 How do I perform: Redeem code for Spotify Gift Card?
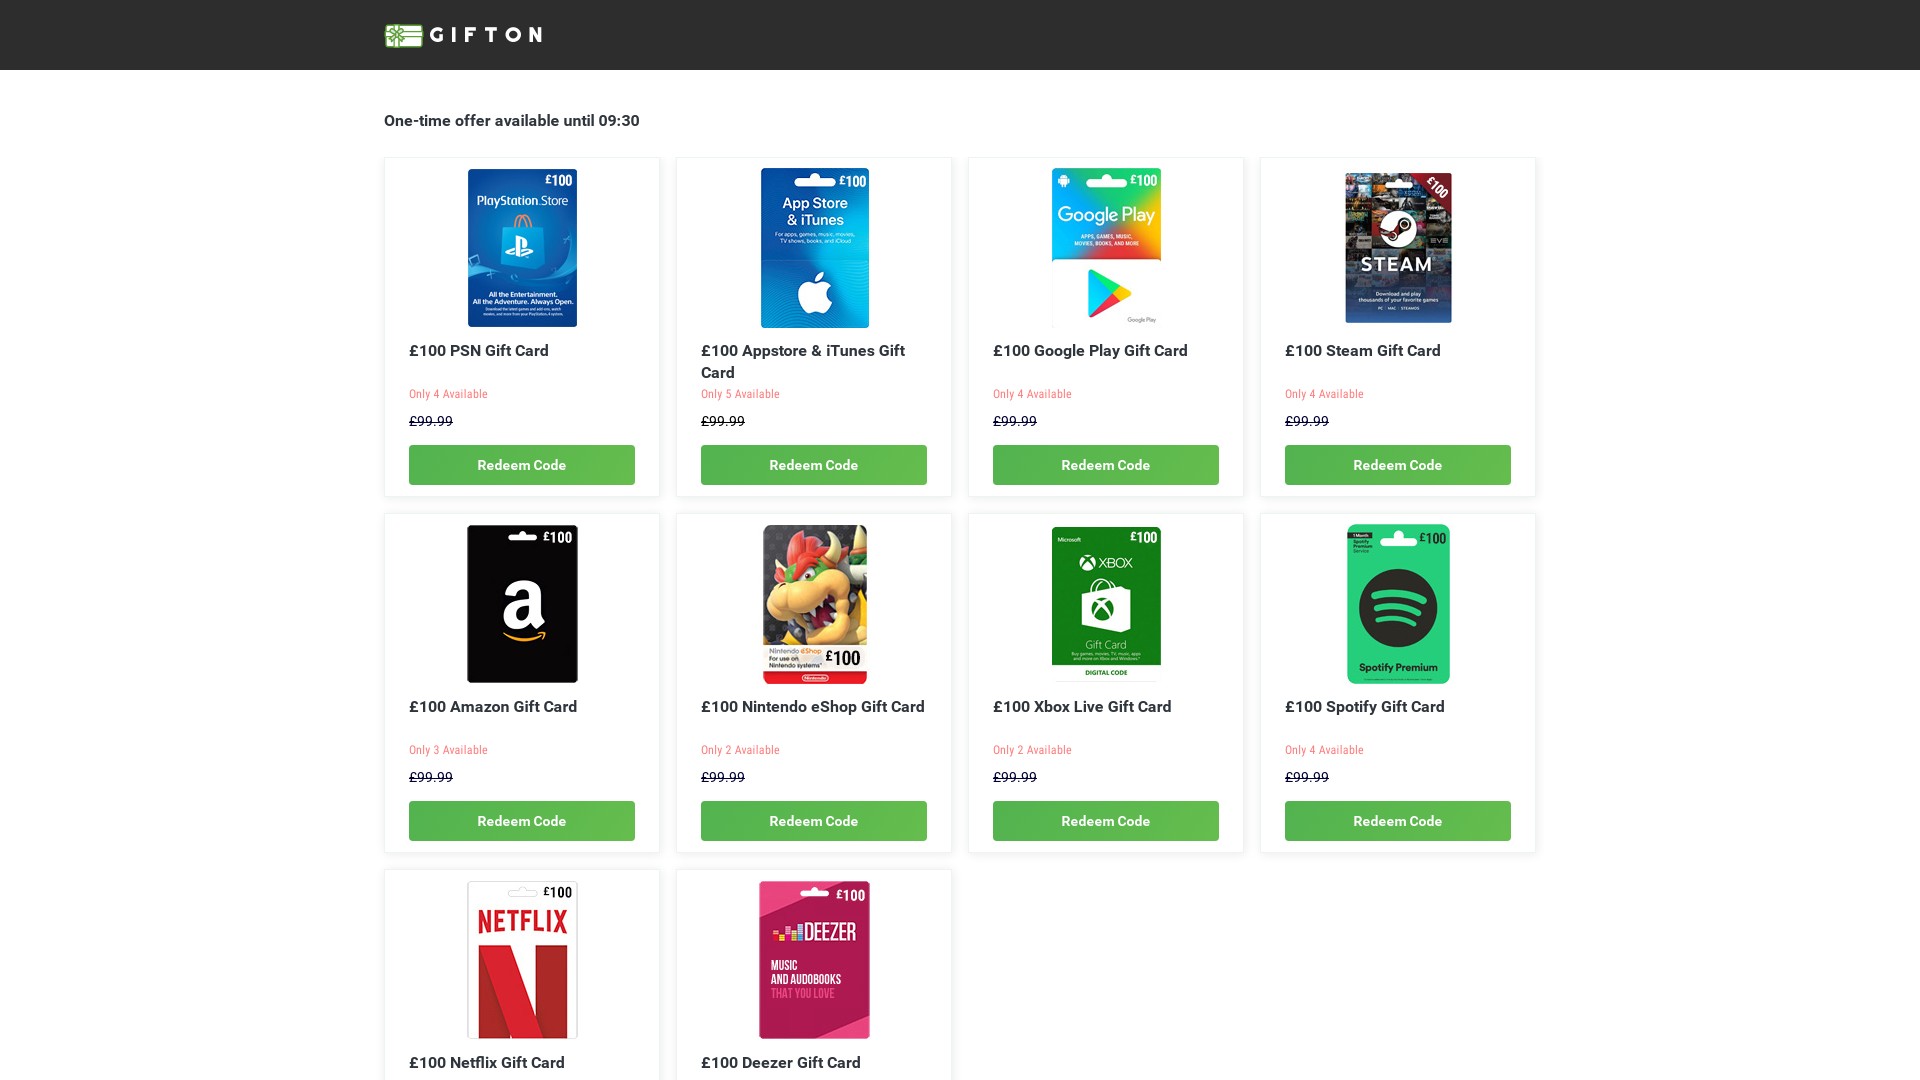tap(1398, 821)
